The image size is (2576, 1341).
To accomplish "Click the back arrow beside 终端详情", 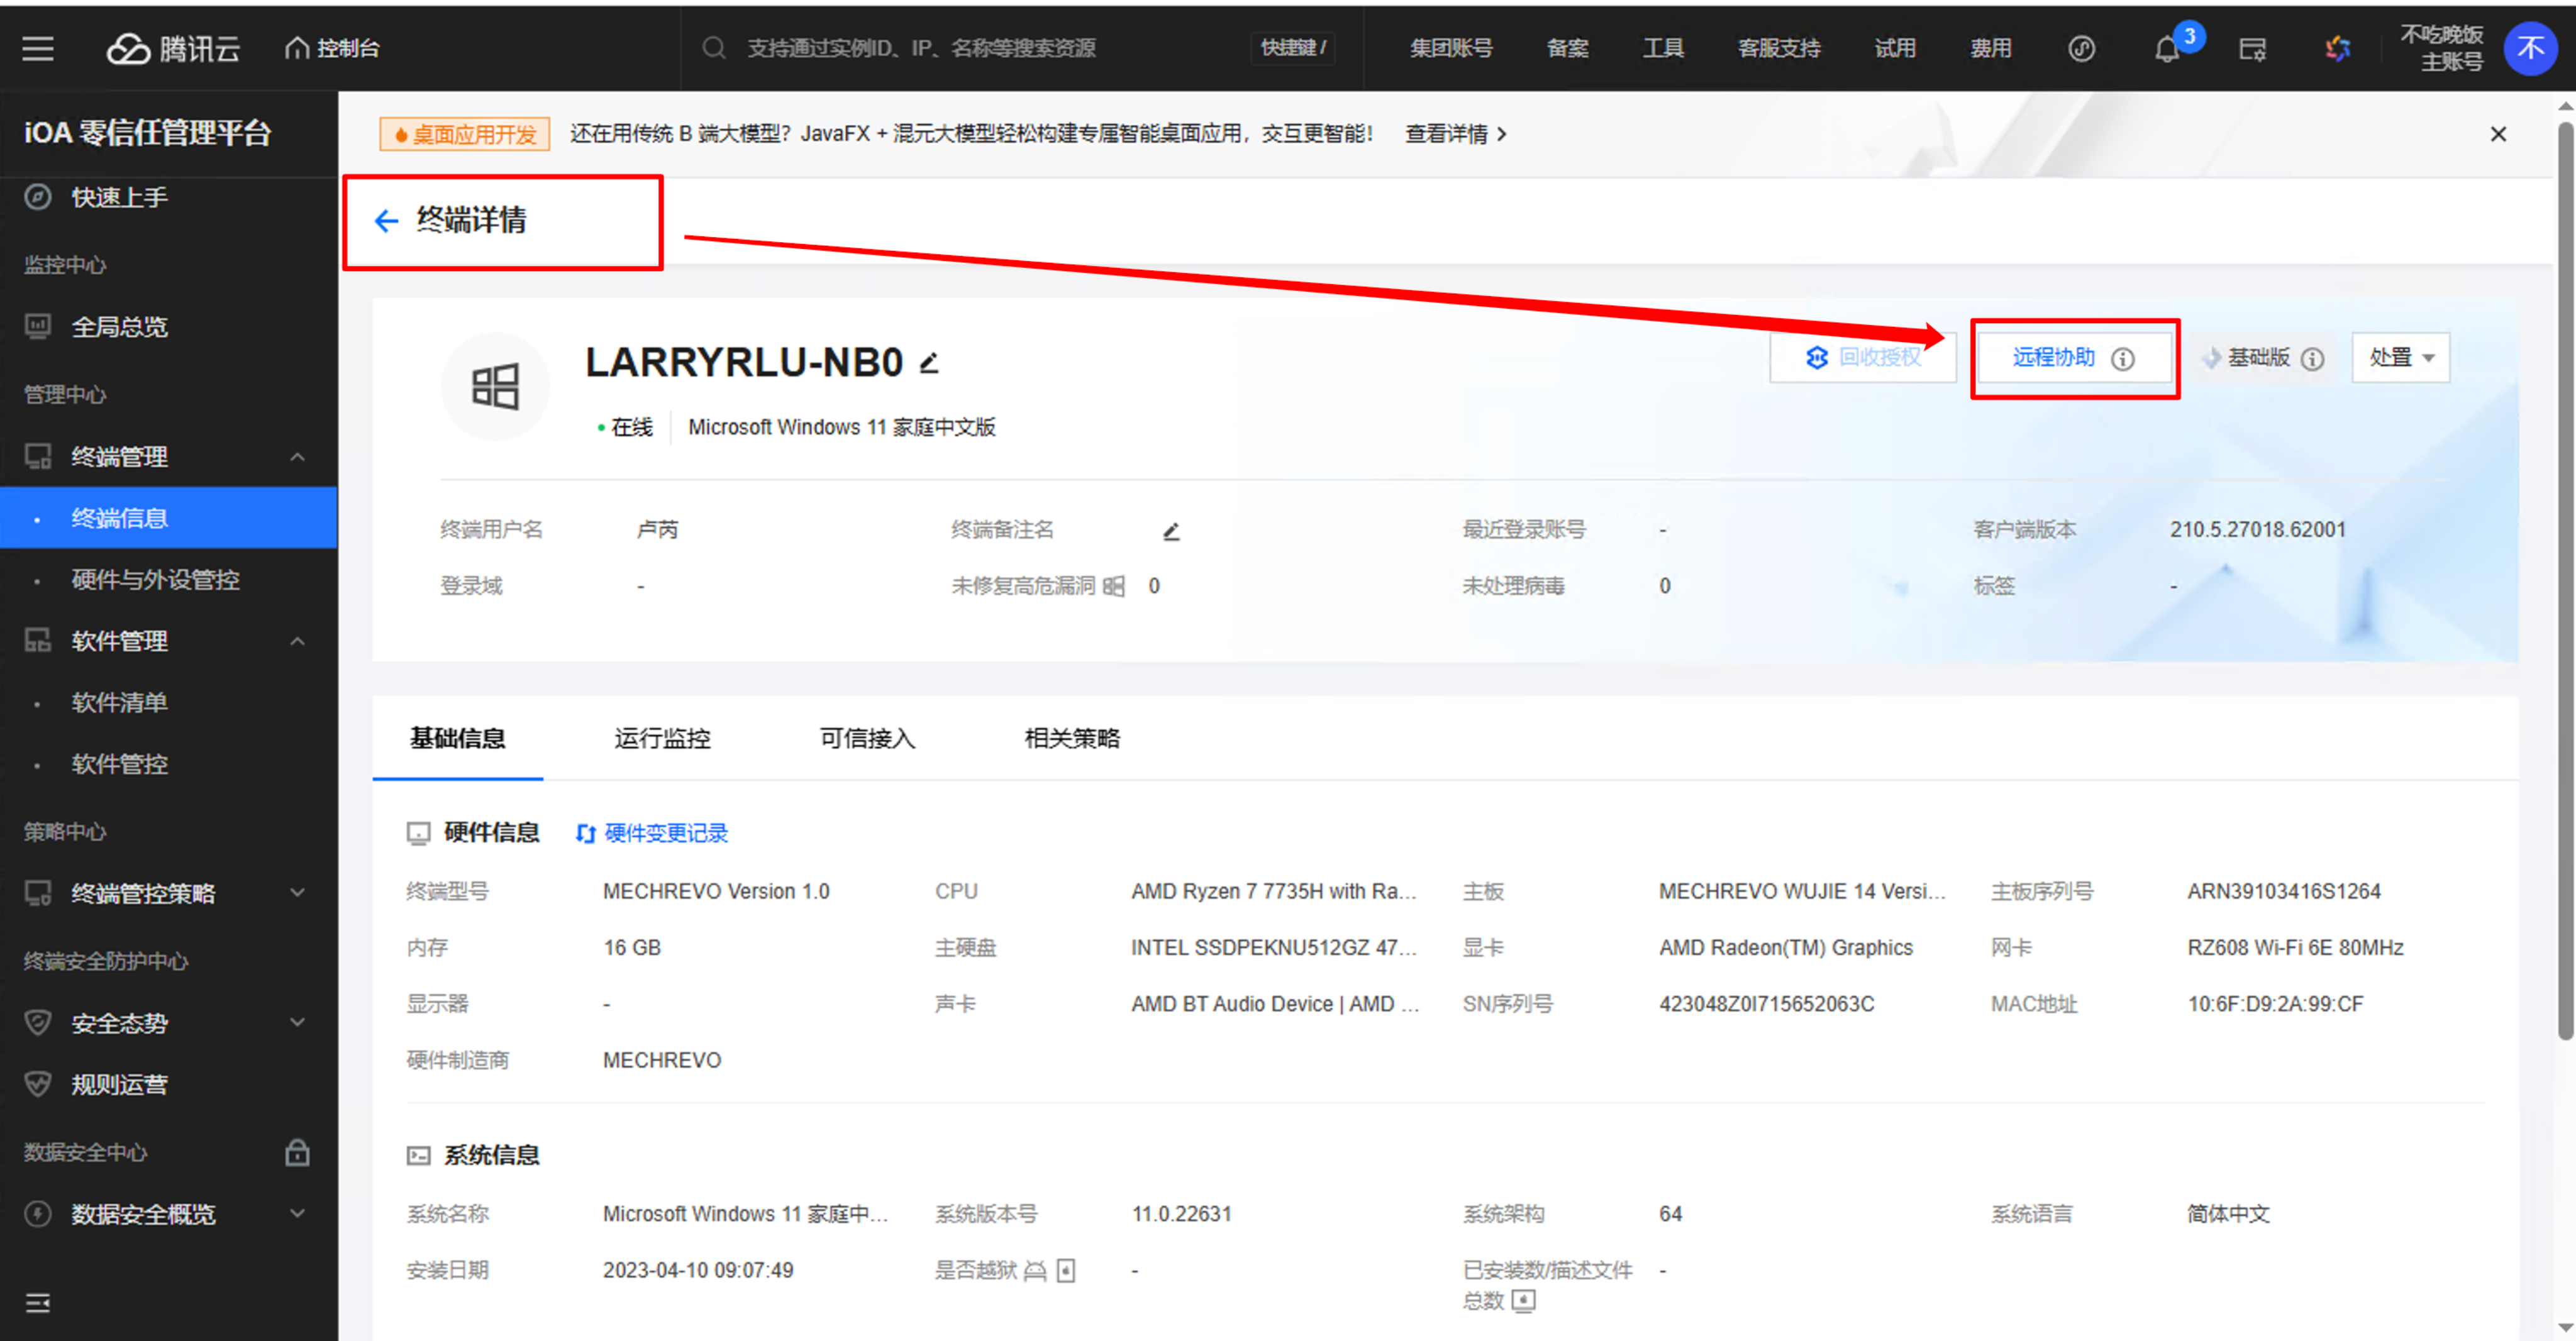I will pos(386,221).
